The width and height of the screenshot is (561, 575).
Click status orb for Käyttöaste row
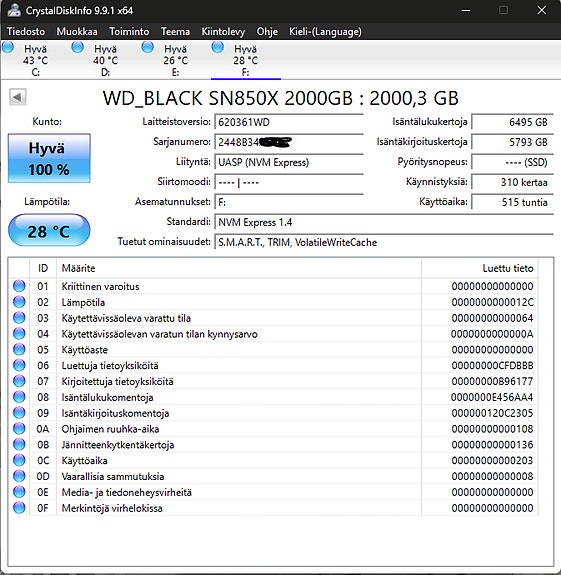coord(19,349)
